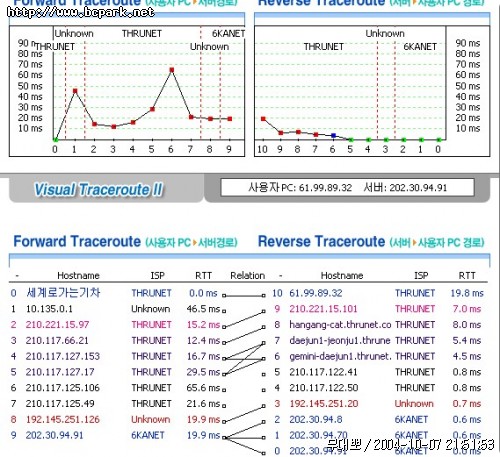Click the 6KANET ISP of forward hop 9
Viewport: 500px width, 457px height.
coord(148,435)
